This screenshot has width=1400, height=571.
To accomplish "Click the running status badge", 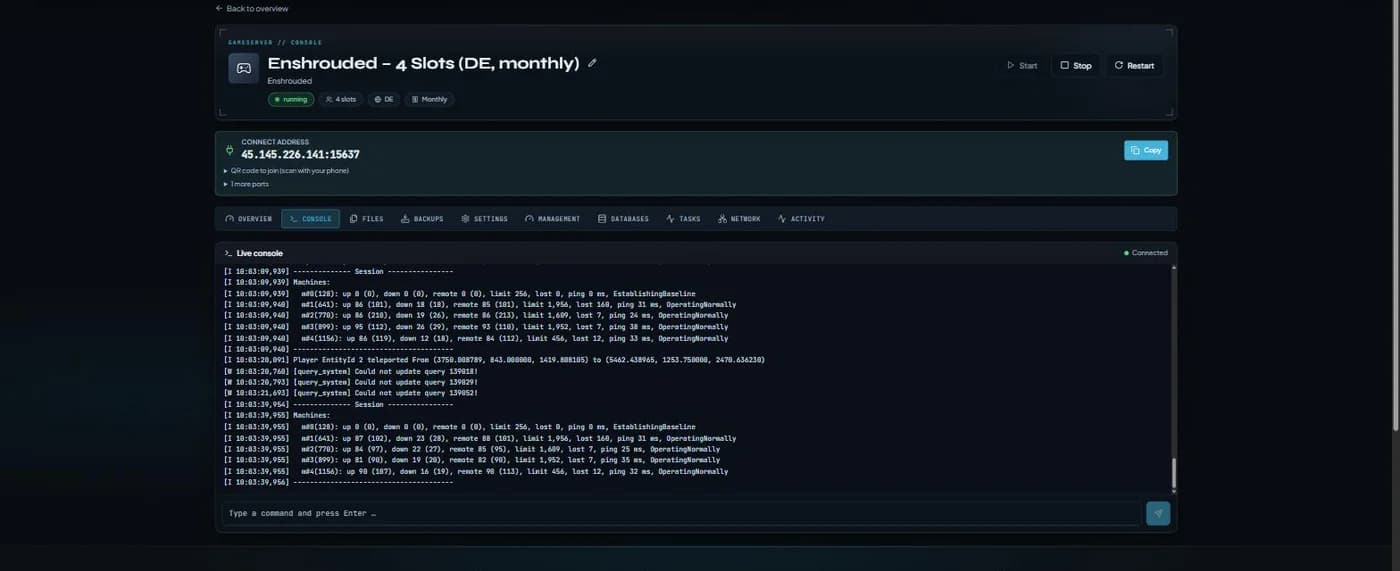I will [x=291, y=99].
